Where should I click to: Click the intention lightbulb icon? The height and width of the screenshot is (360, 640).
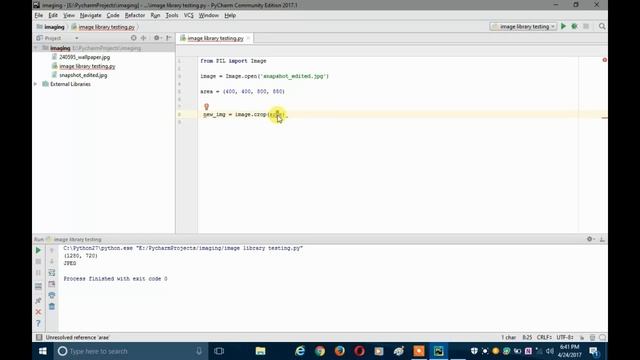pos(207,107)
